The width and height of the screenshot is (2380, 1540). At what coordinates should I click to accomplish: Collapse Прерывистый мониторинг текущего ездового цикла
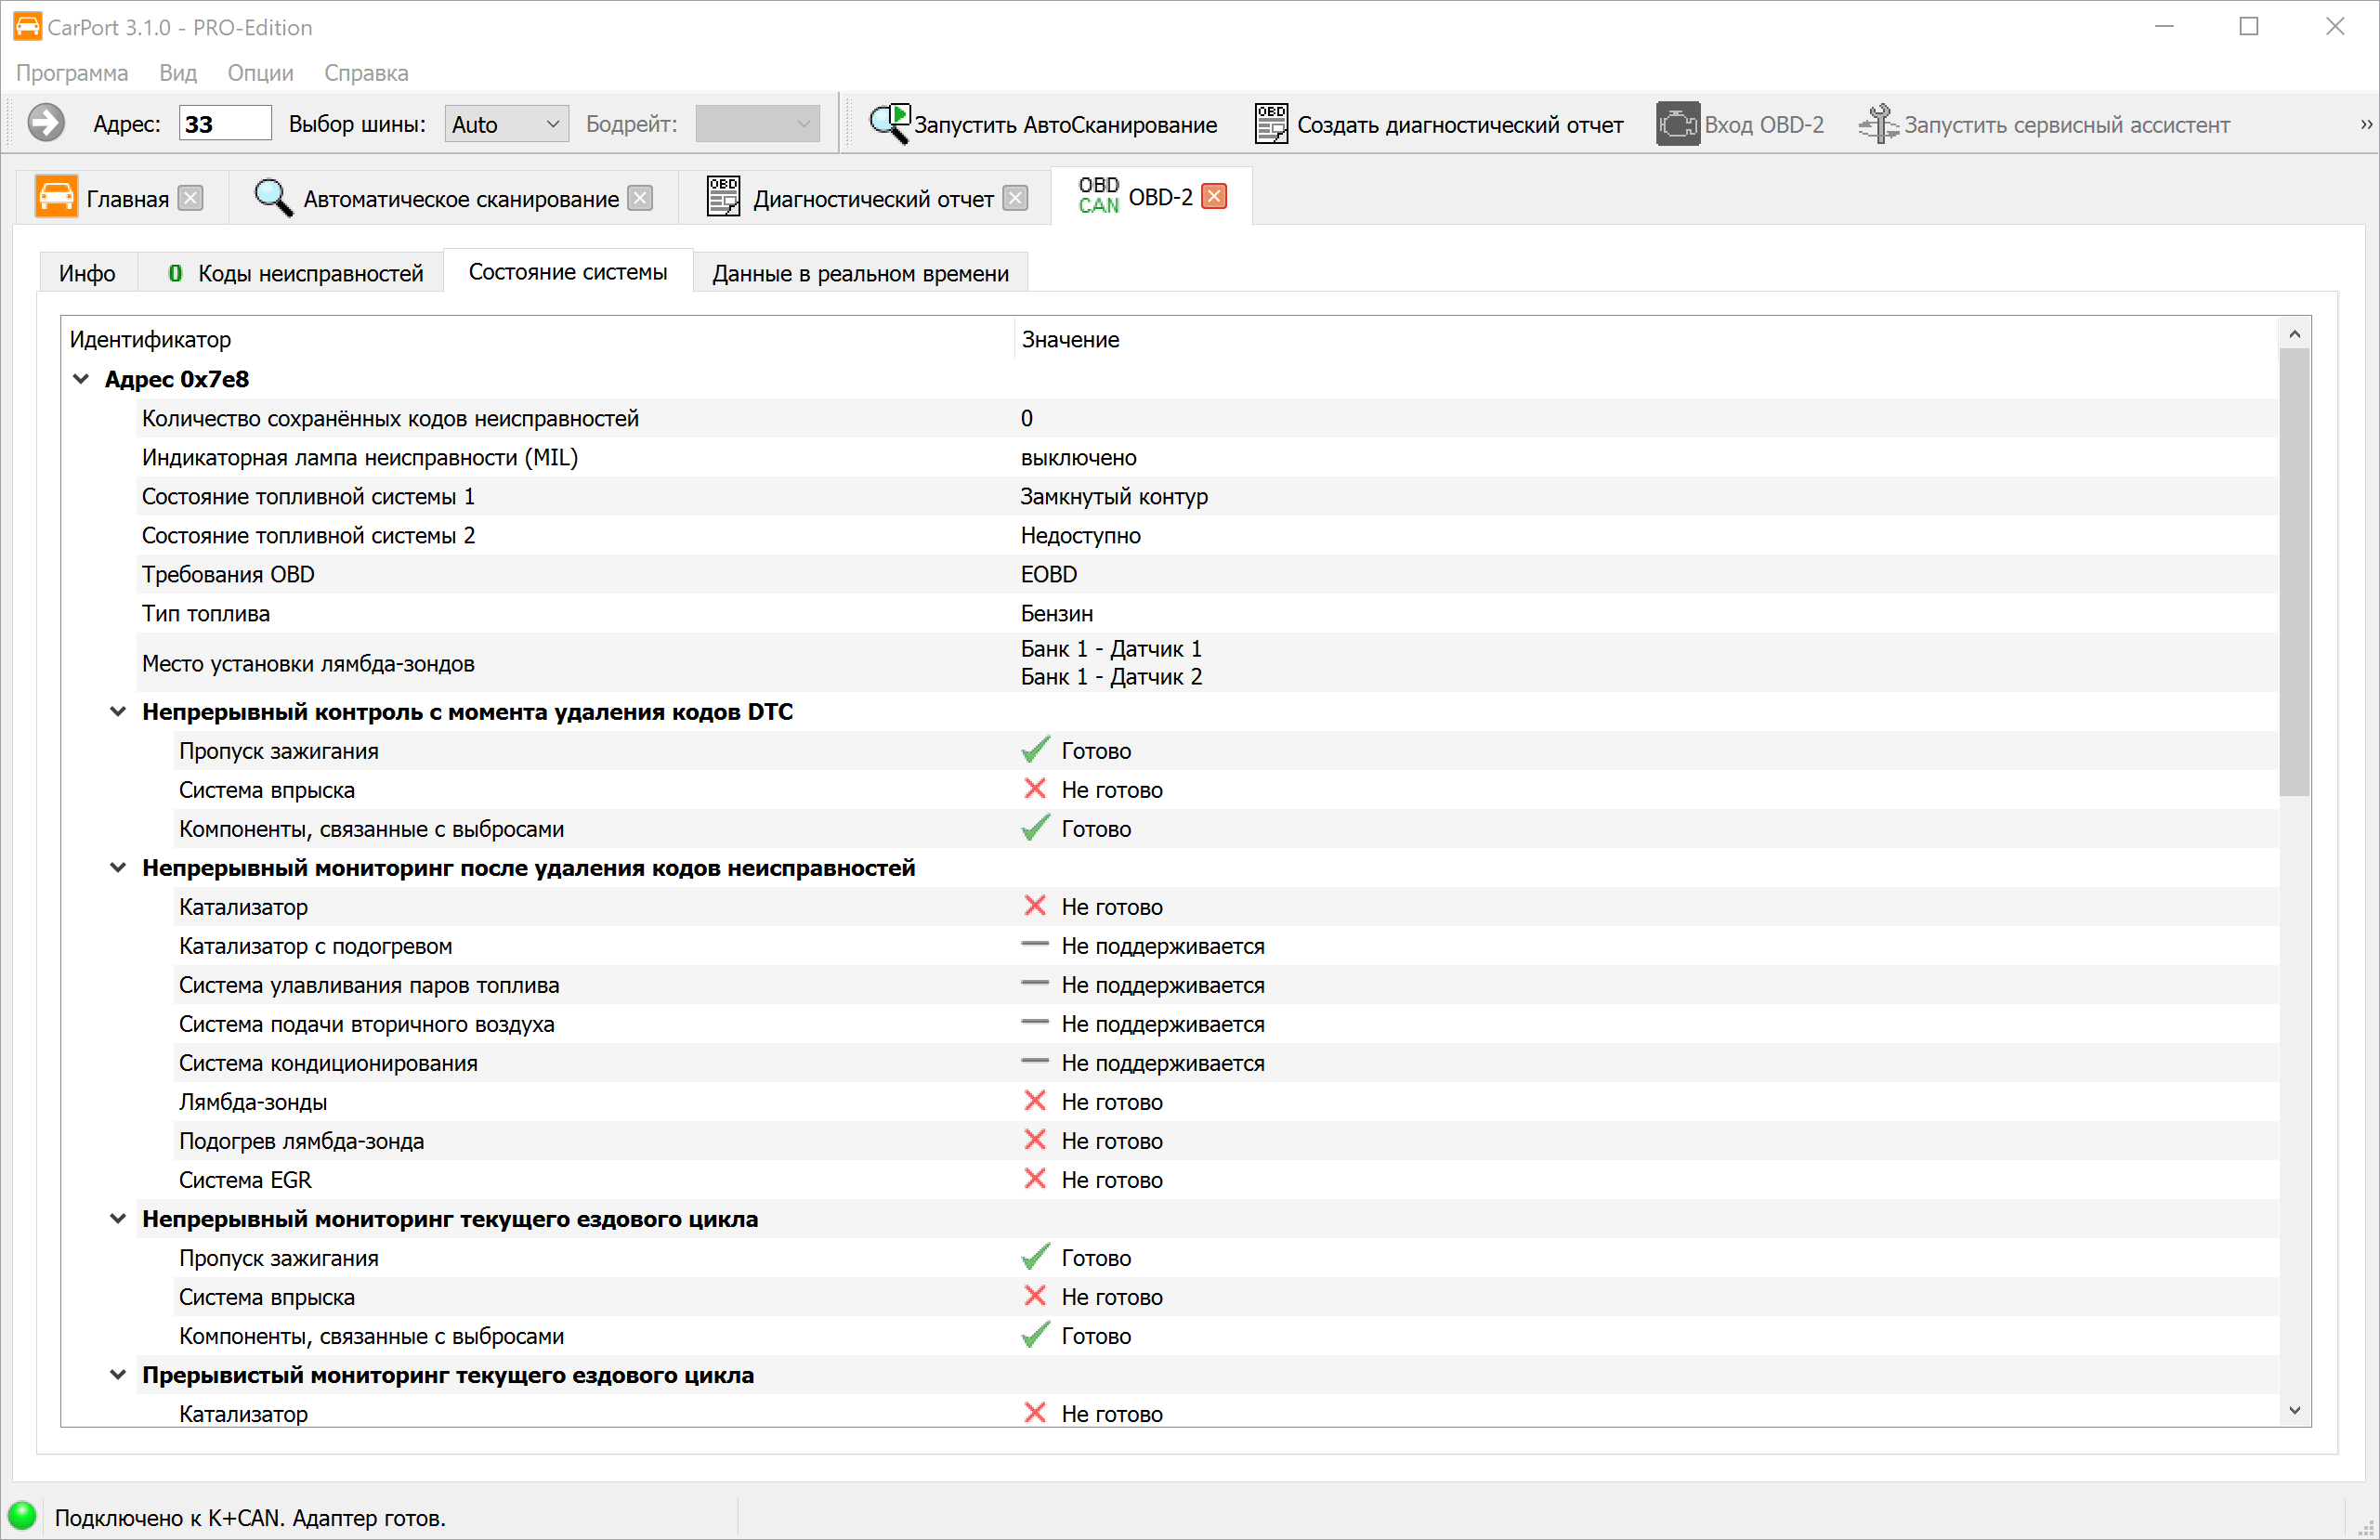point(118,1375)
